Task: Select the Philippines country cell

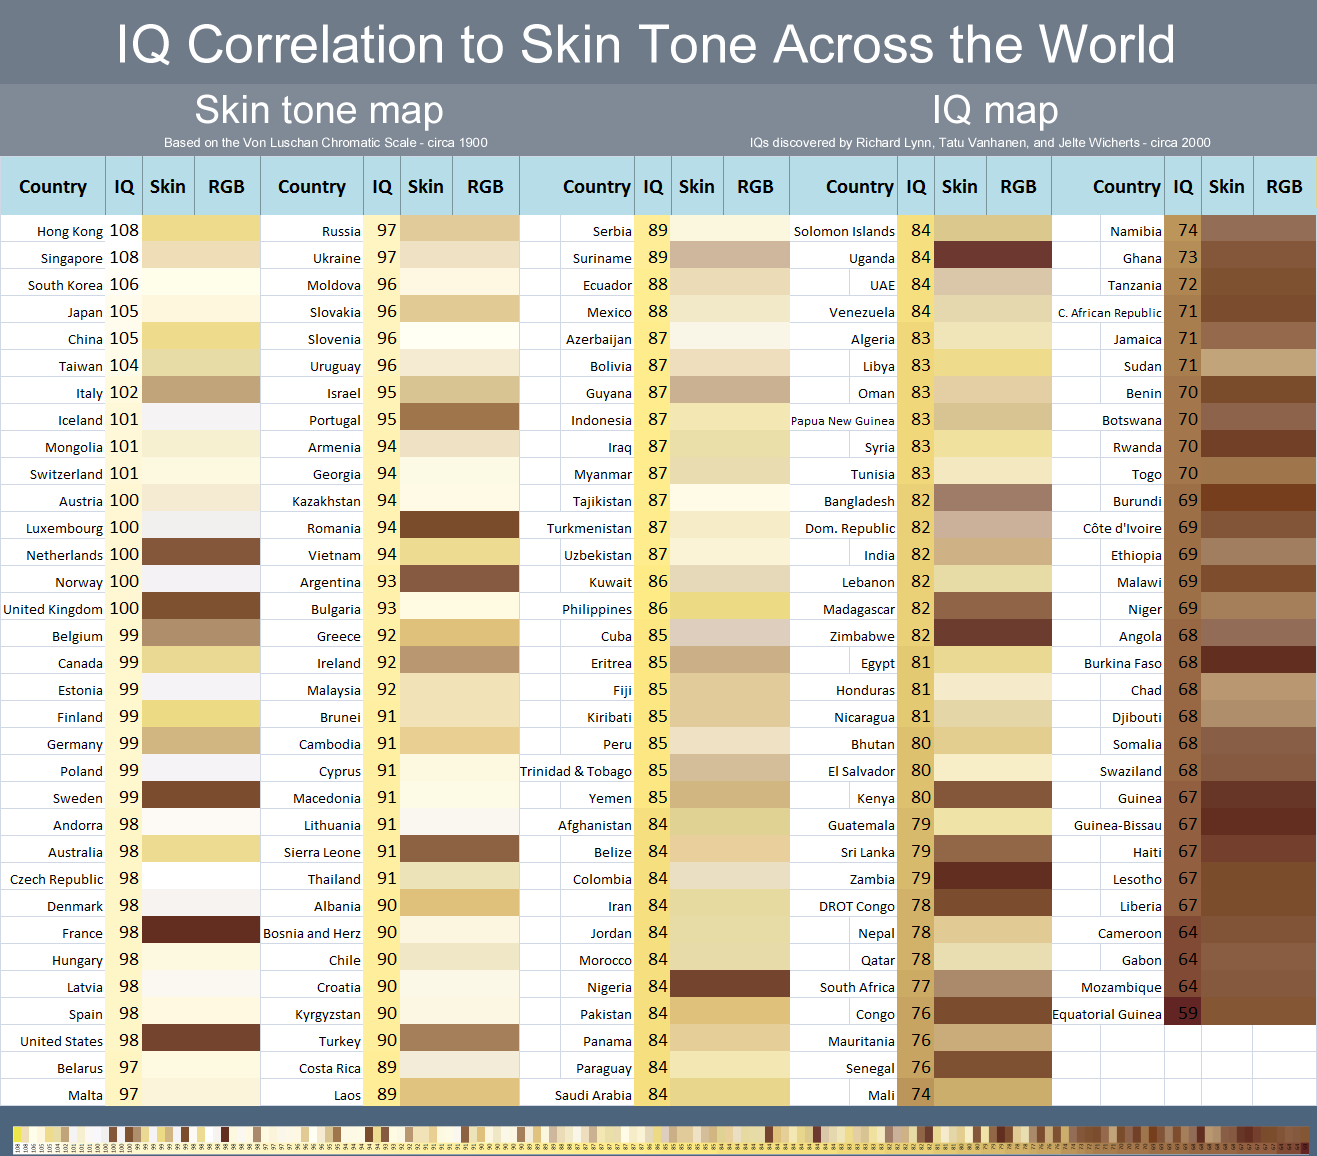Action: tap(577, 609)
